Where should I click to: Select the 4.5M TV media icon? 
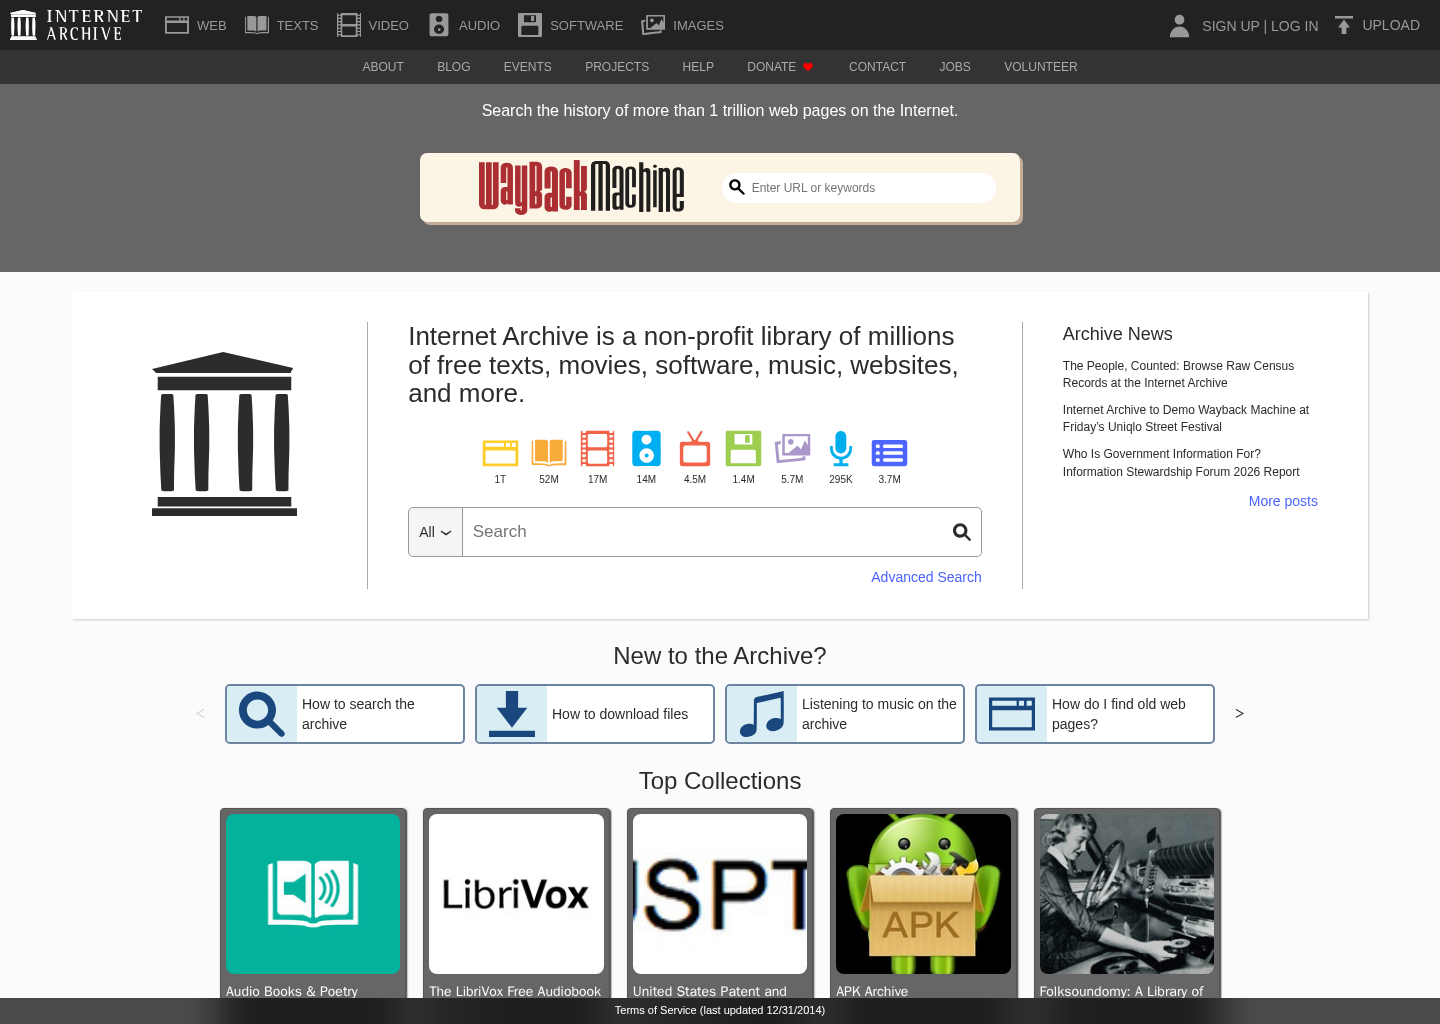[x=695, y=449]
